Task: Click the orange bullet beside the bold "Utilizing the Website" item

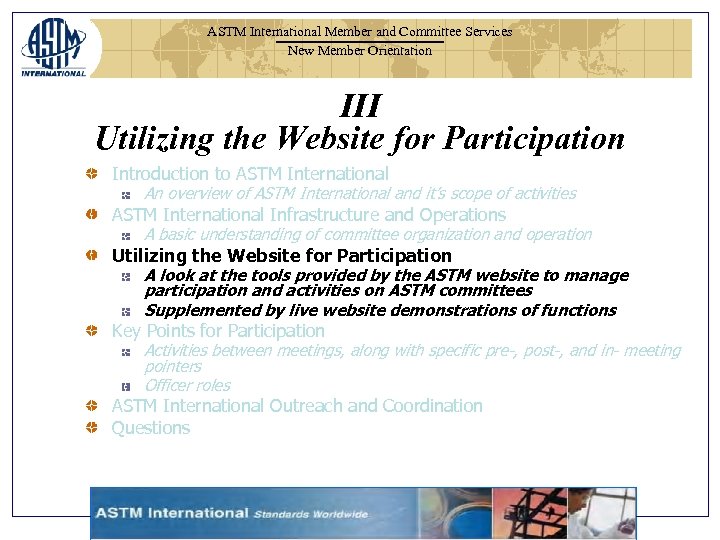Action: [92, 255]
